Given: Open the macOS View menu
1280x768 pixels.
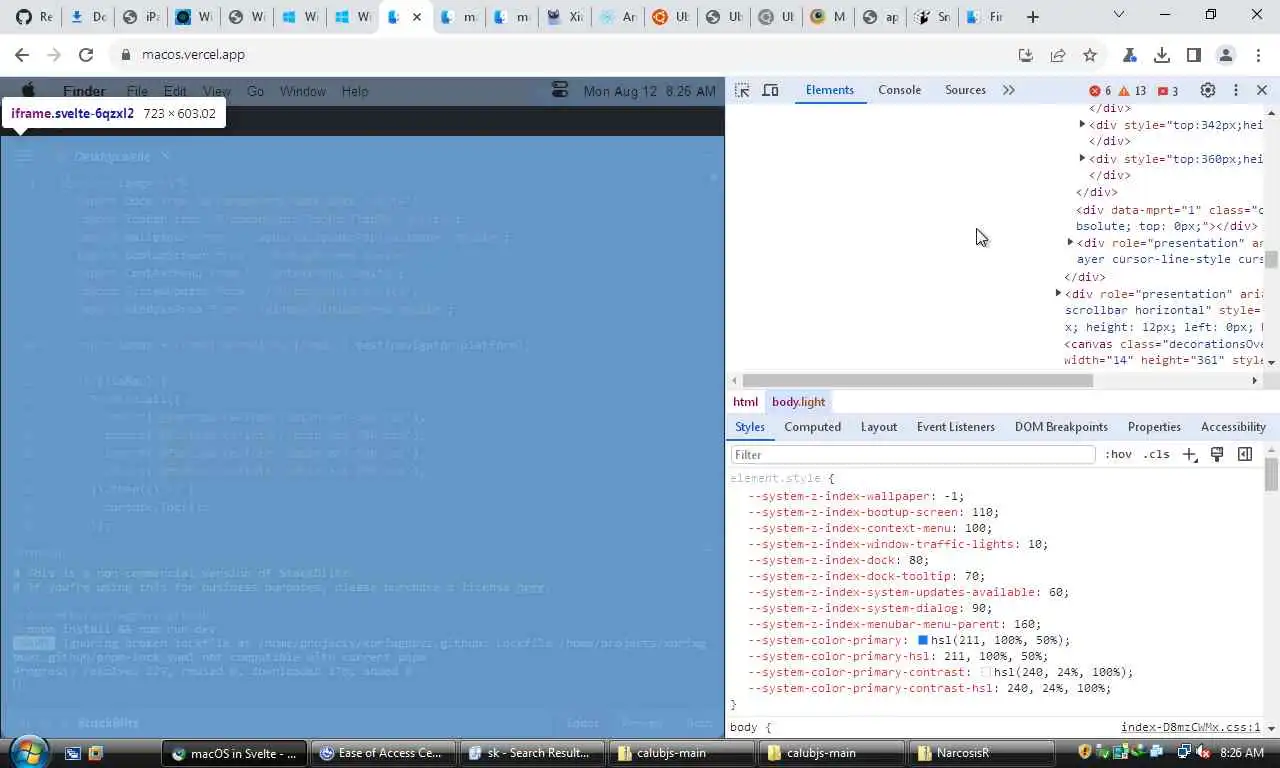Looking at the screenshot, I should coord(217,91).
